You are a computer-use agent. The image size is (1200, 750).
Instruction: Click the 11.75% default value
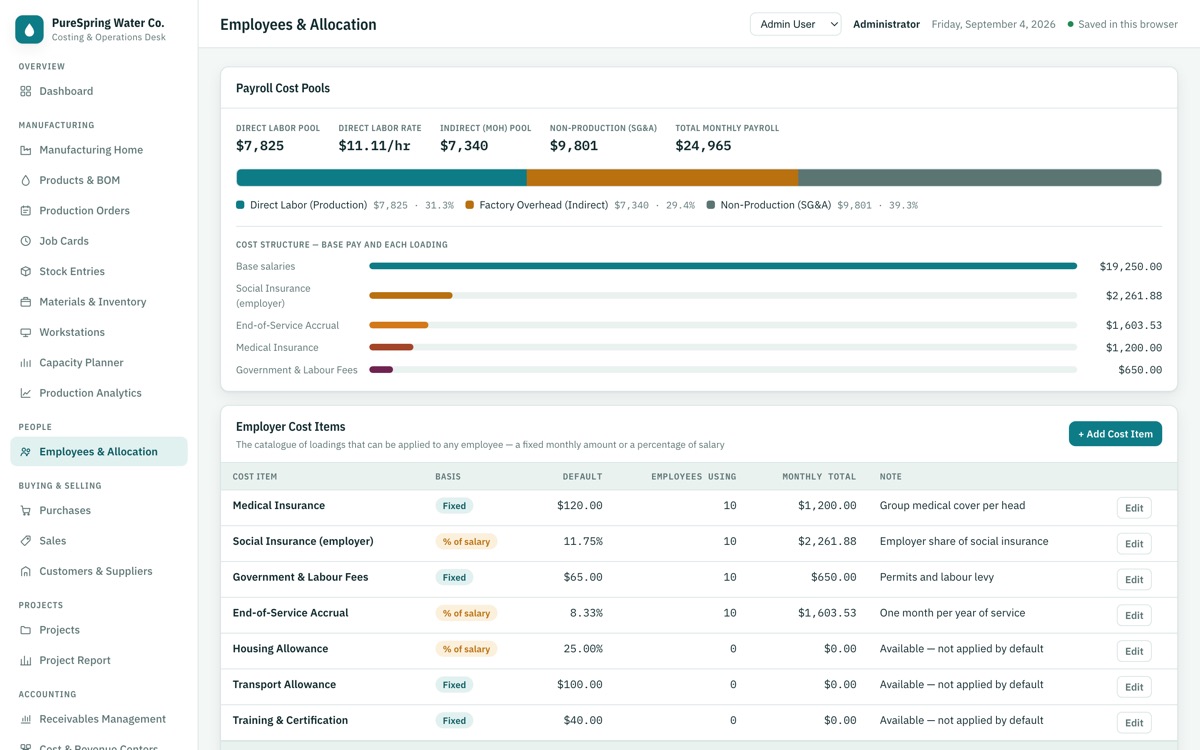pyautogui.click(x=583, y=541)
